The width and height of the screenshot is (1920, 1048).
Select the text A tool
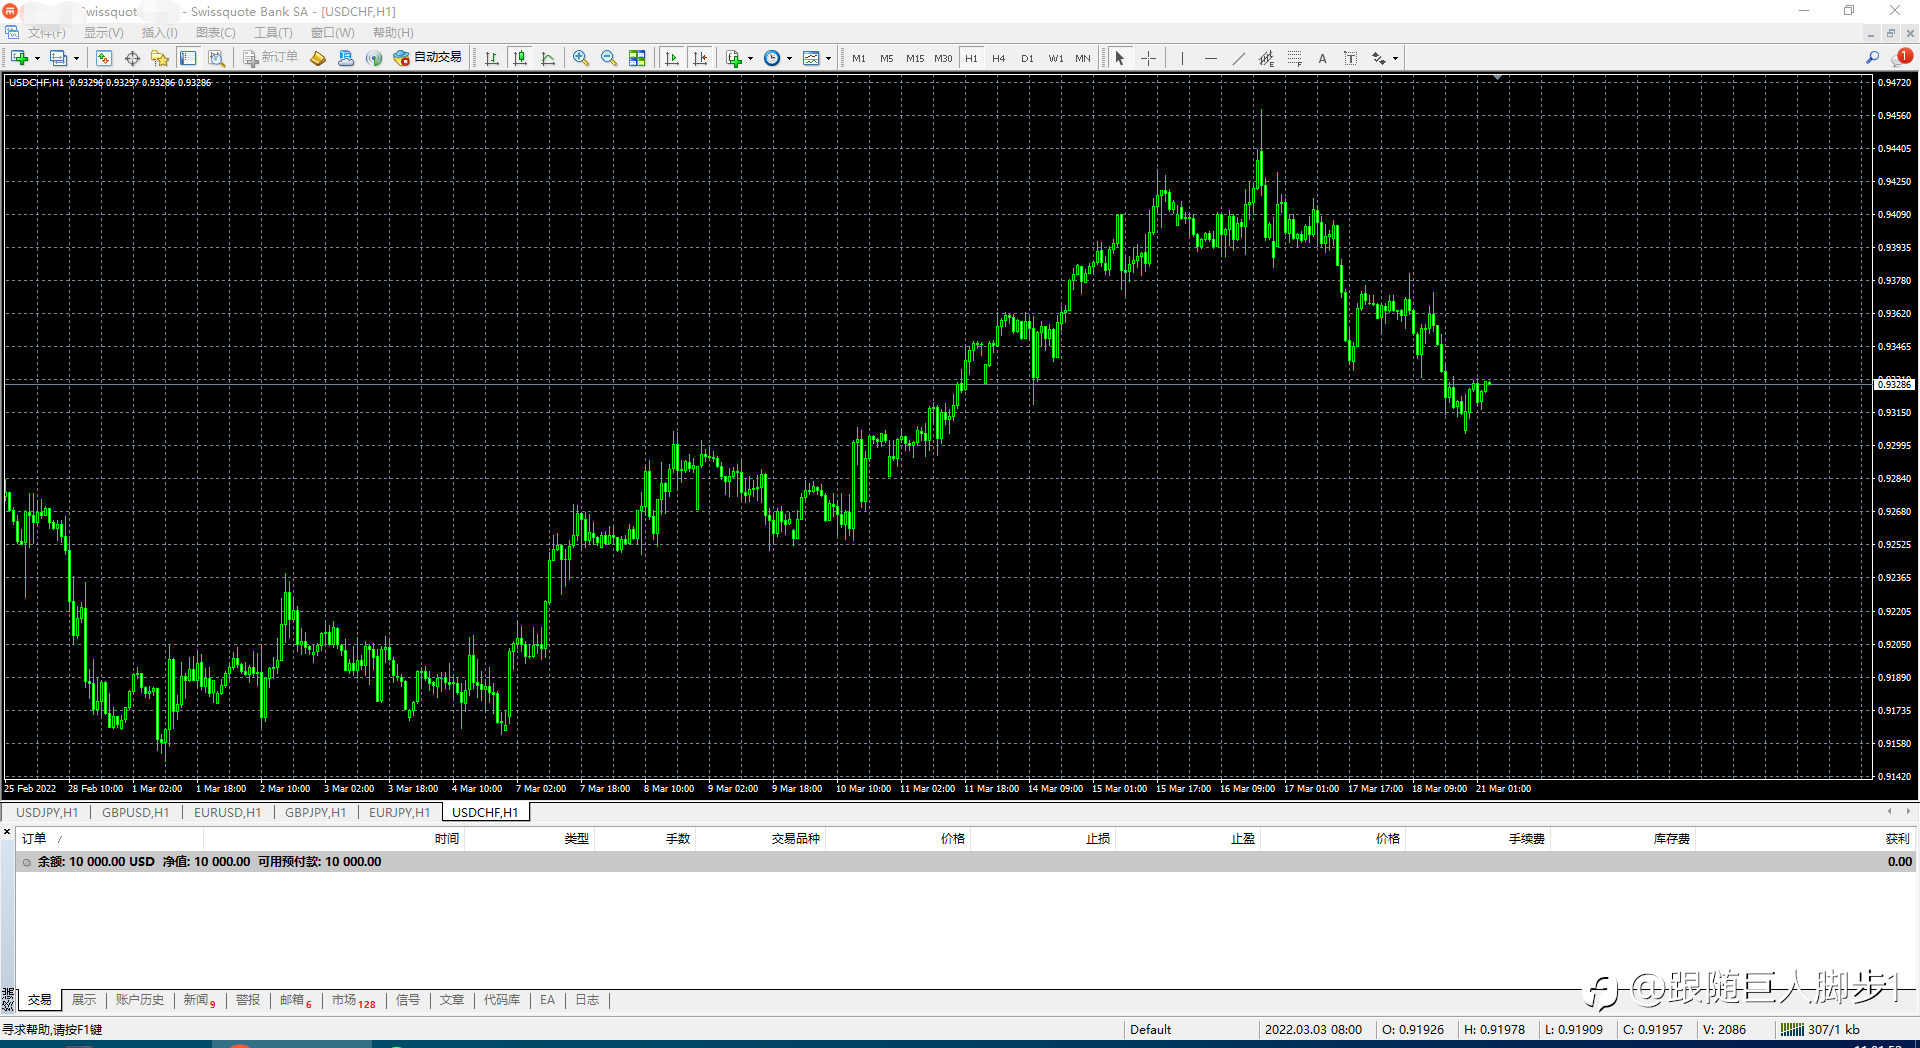coord(1322,58)
